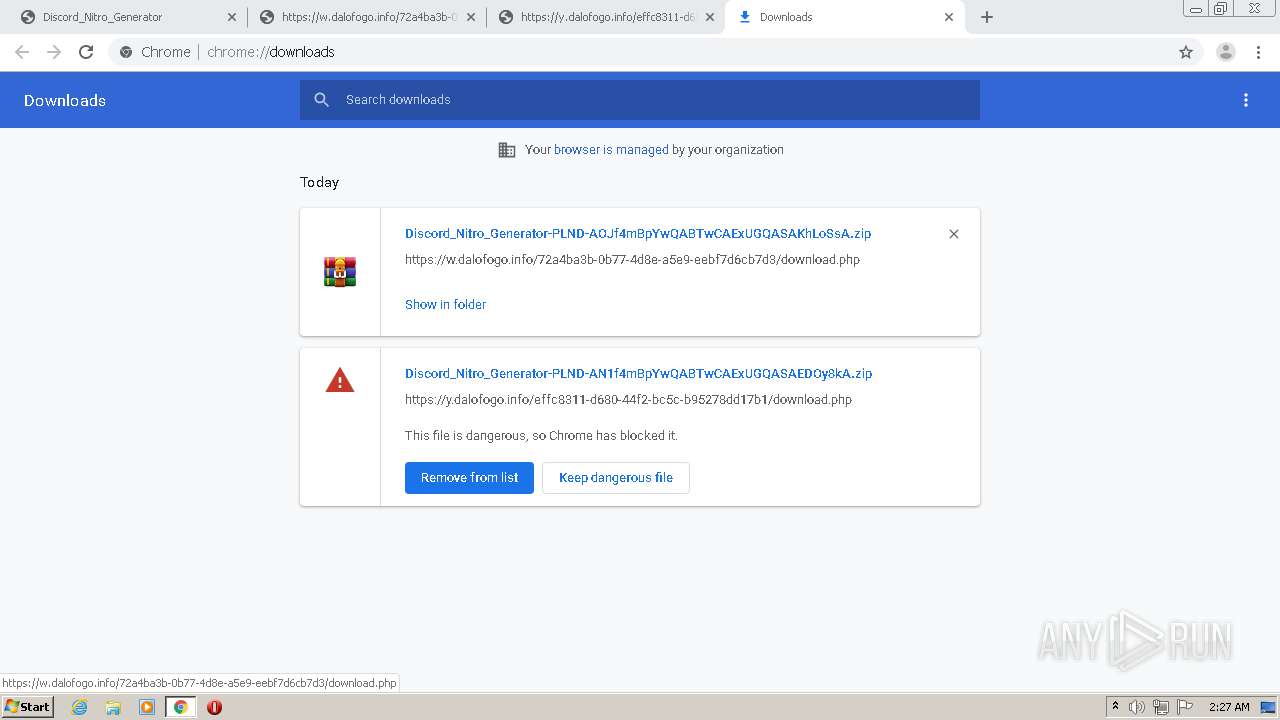Open the user profile avatar icon
The height and width of the screenshot is (720, 1280).
1225,52
